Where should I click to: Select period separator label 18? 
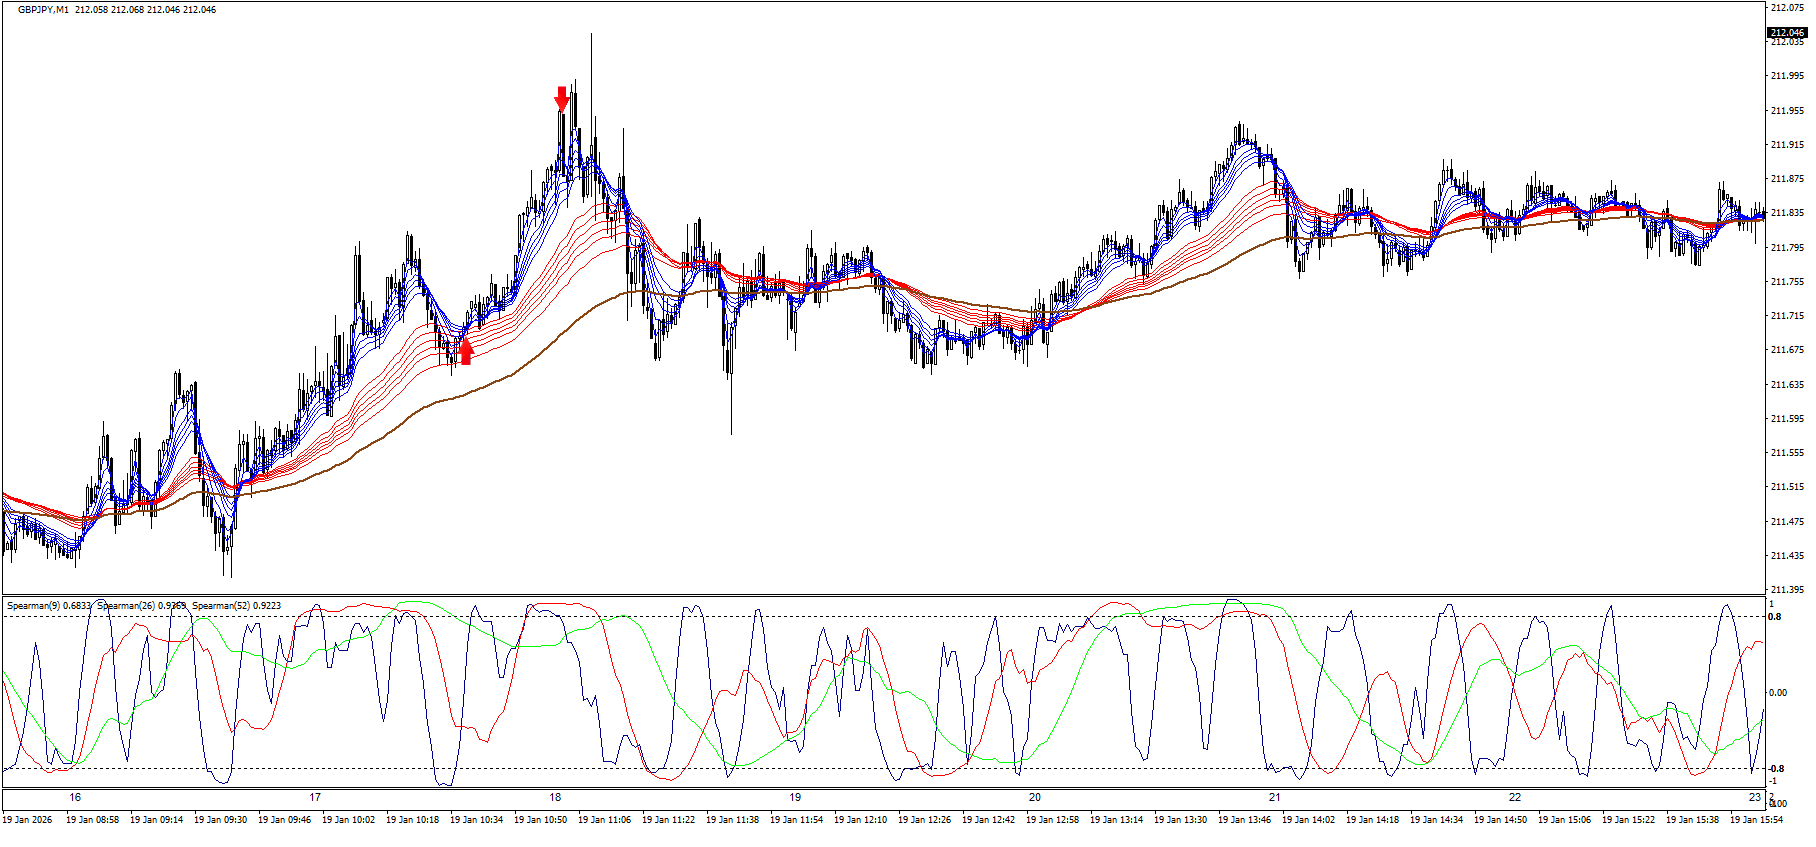click(555, 797)
